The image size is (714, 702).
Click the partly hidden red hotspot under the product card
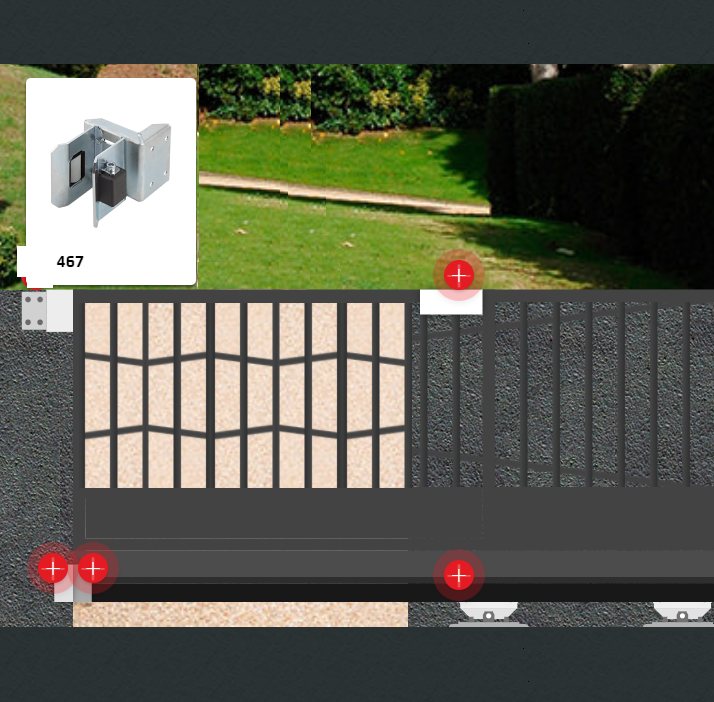[x=36, y=286]
